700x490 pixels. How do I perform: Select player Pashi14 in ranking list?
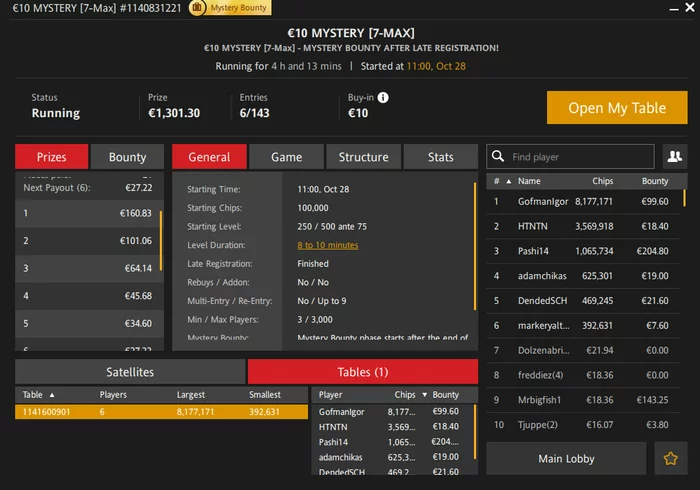pyautogui.click(x=583, y=251)
